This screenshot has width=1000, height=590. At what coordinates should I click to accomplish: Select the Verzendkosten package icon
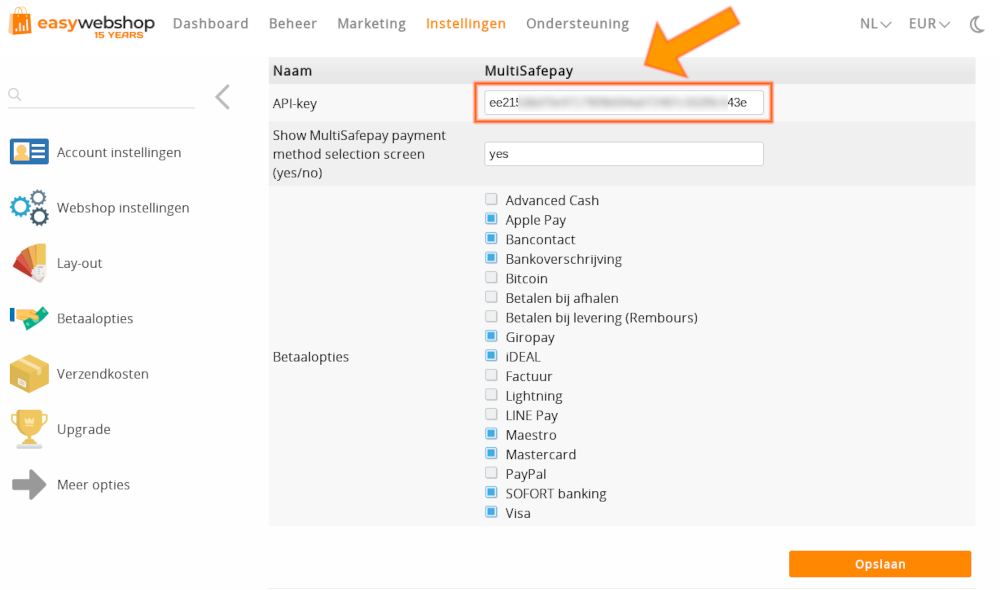(30, 373)
